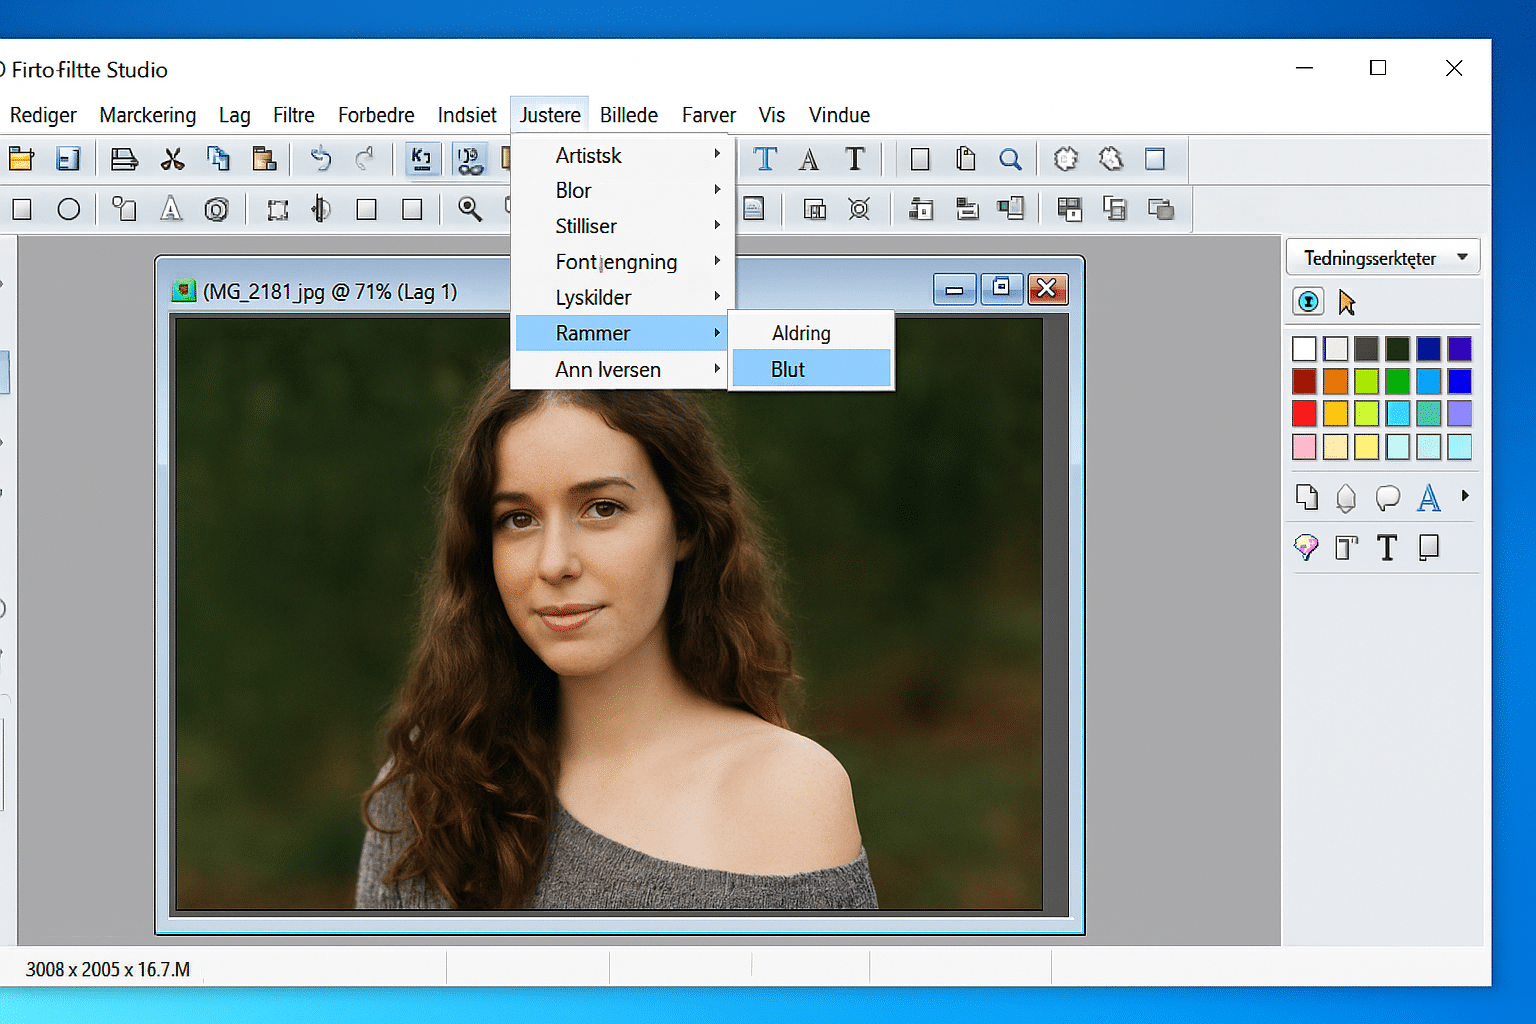1536x1024 pixels.
Task: Select the Scissors cut tool
Action: point(171,158)
